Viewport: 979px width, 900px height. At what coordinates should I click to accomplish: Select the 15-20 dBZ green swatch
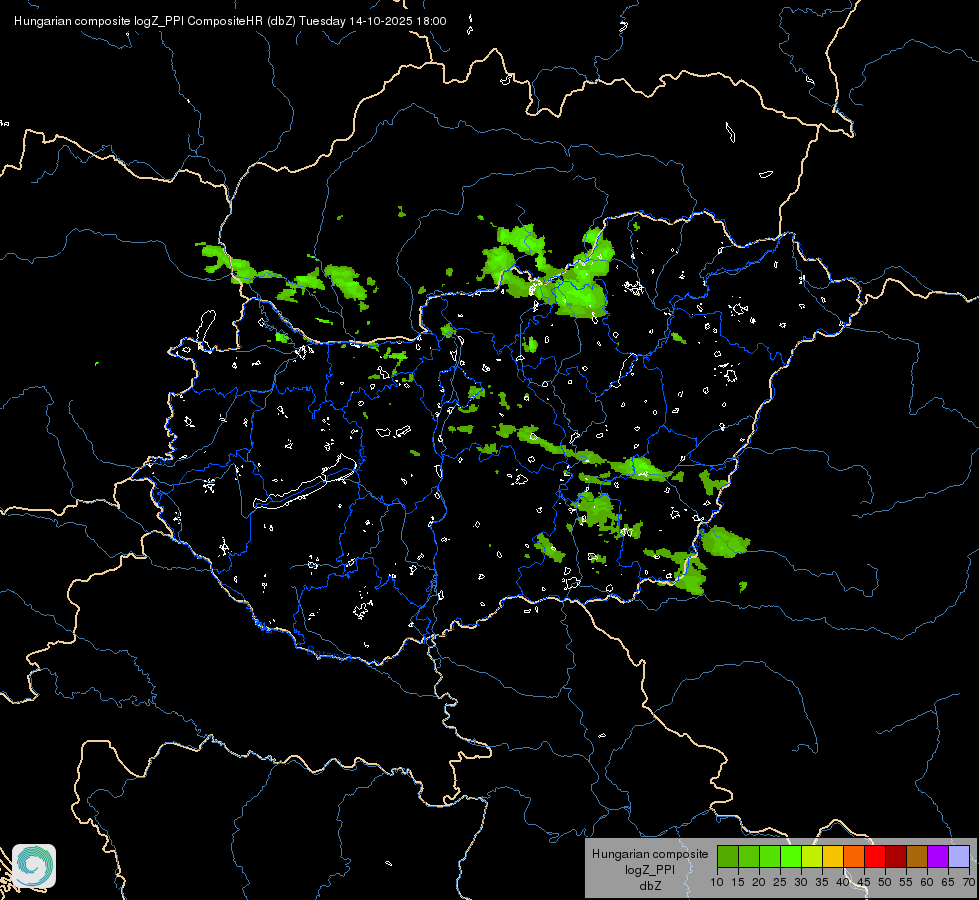pyautogui.click(x=749, y=856)
